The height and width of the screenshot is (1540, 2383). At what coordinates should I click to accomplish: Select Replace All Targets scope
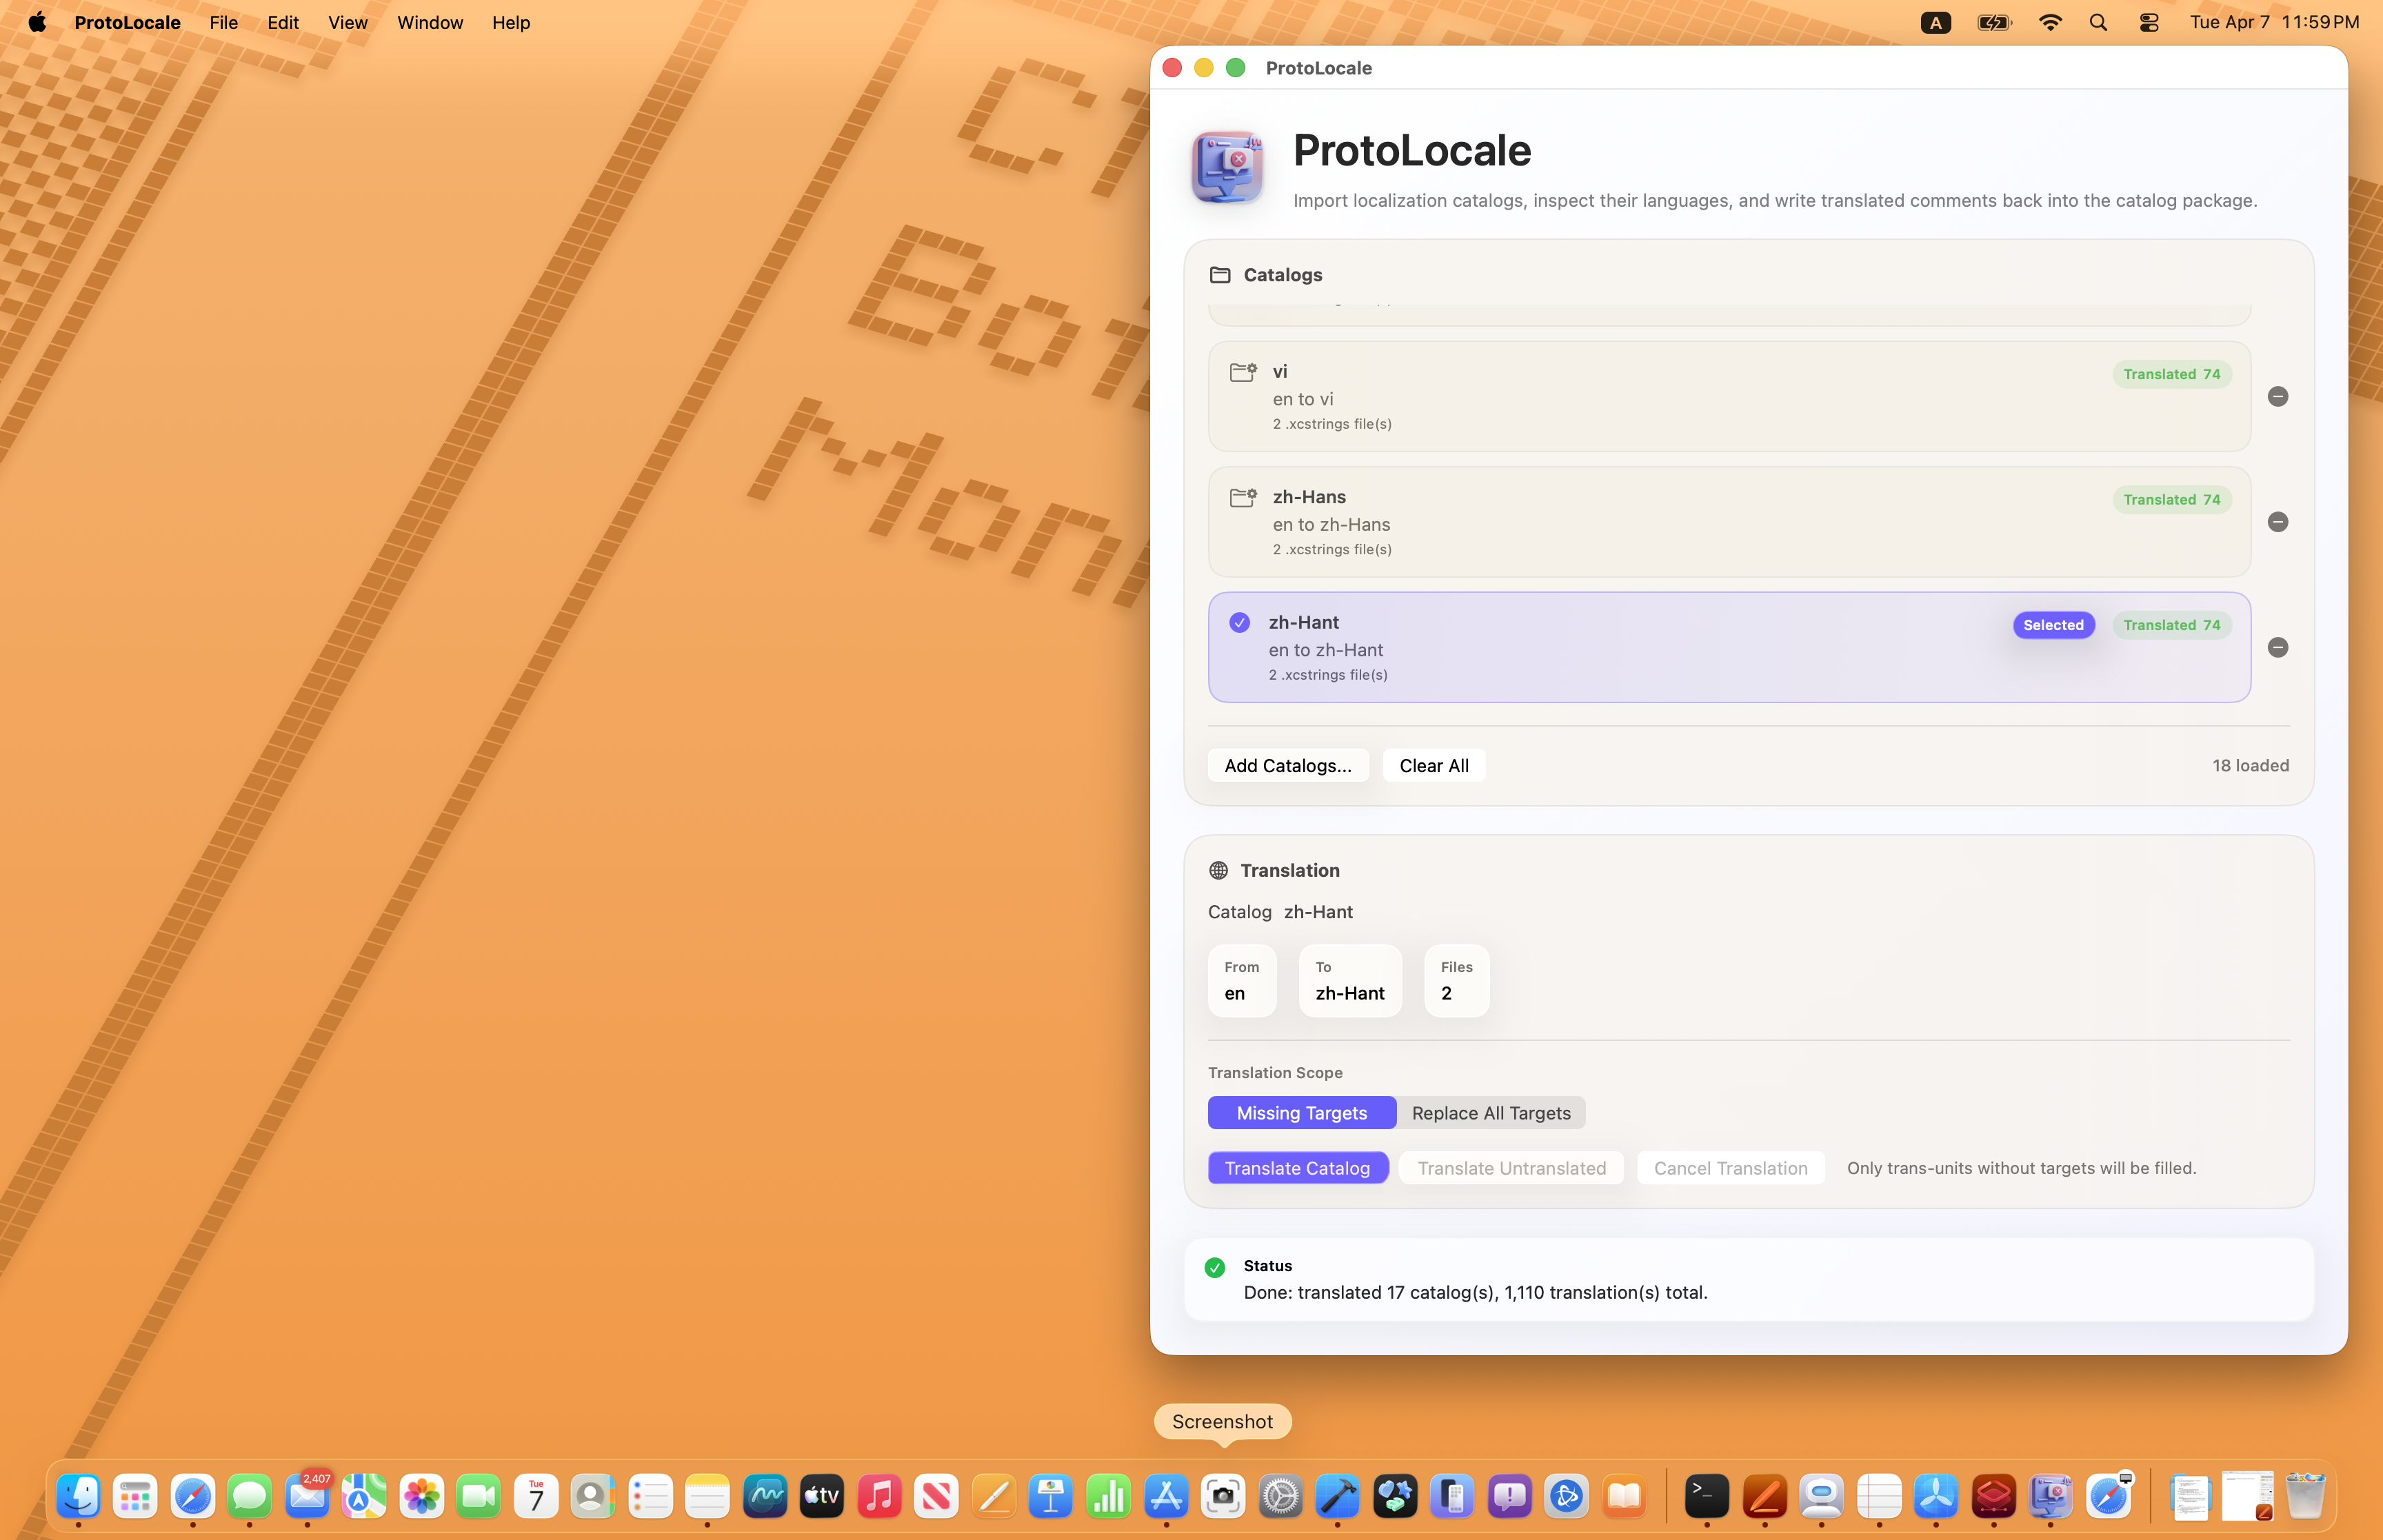(1490, 1113)
